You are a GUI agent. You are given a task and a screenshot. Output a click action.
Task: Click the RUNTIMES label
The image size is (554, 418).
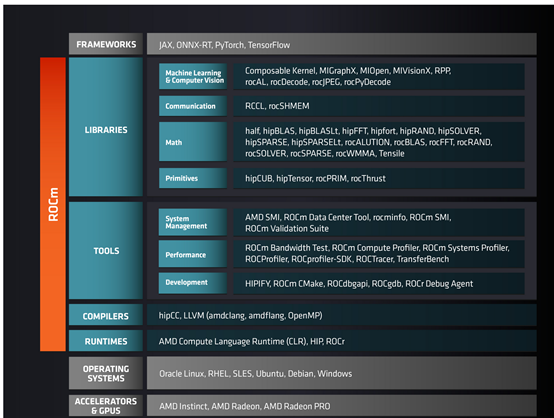[106, 341]
